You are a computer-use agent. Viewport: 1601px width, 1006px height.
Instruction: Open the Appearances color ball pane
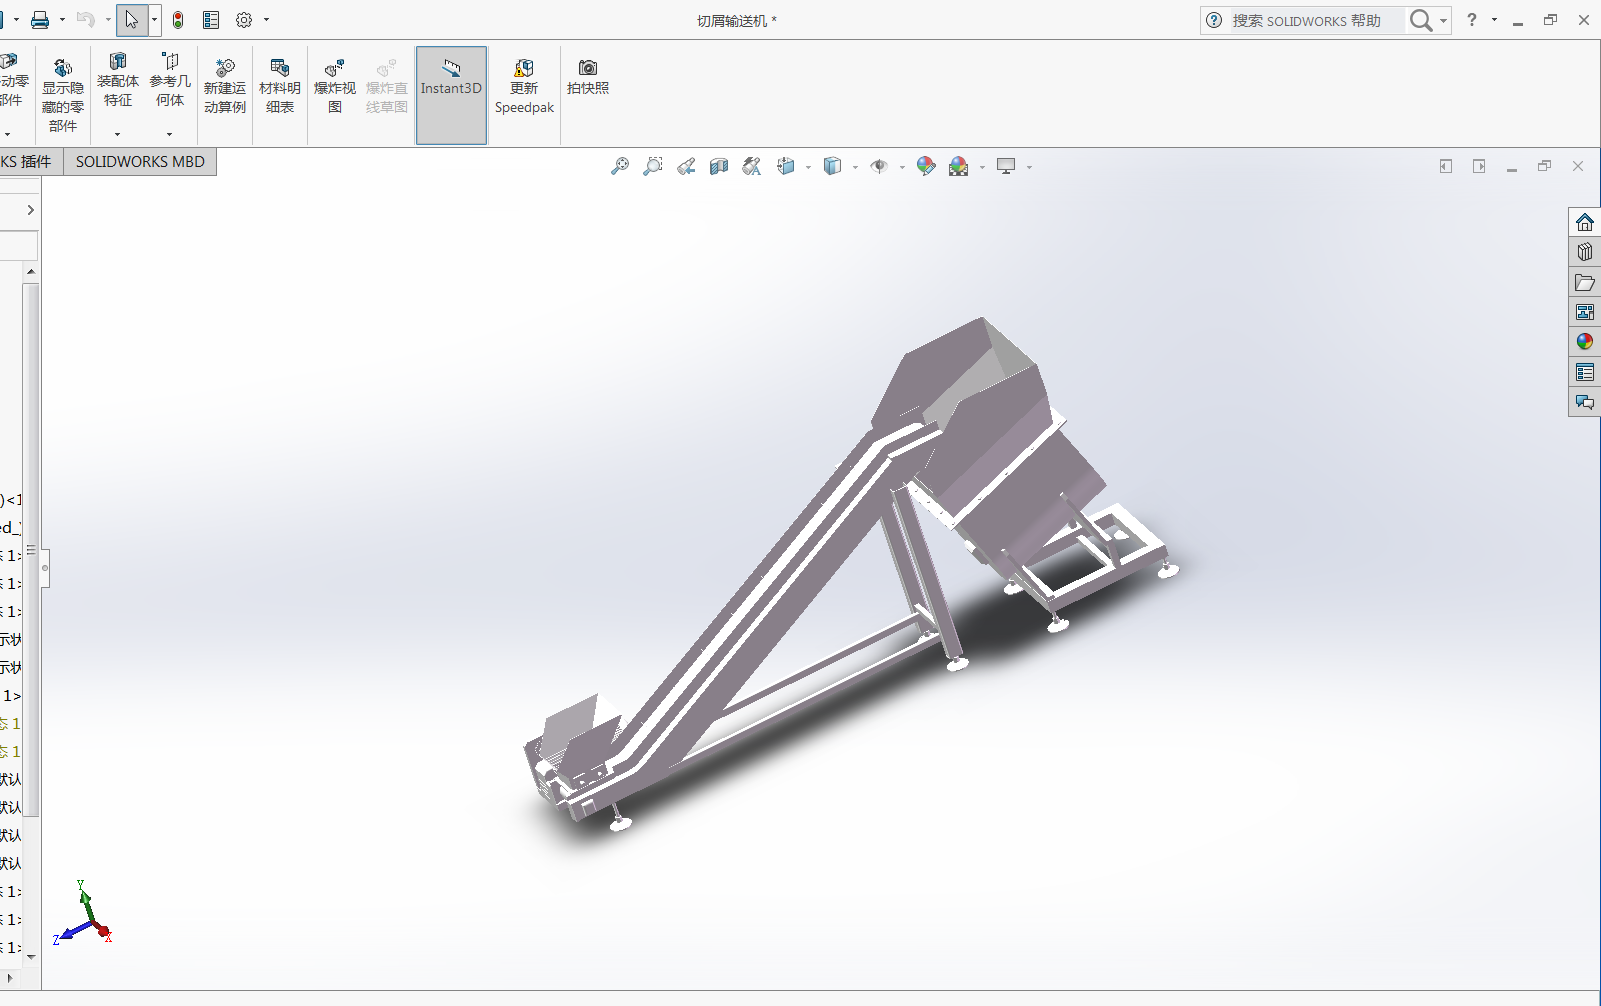pos(1585,342)
